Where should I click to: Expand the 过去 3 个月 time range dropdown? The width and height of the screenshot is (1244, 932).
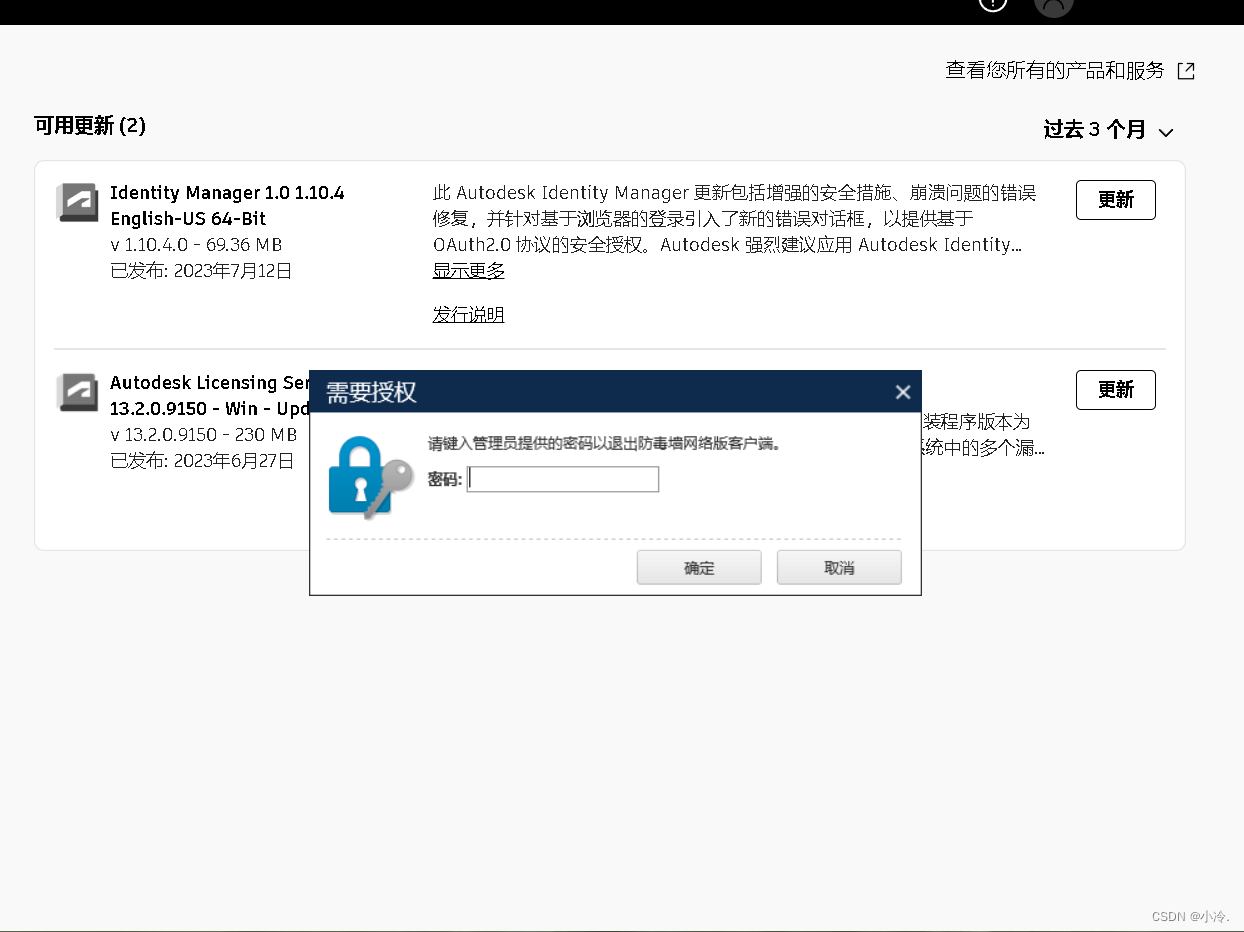1108,130
